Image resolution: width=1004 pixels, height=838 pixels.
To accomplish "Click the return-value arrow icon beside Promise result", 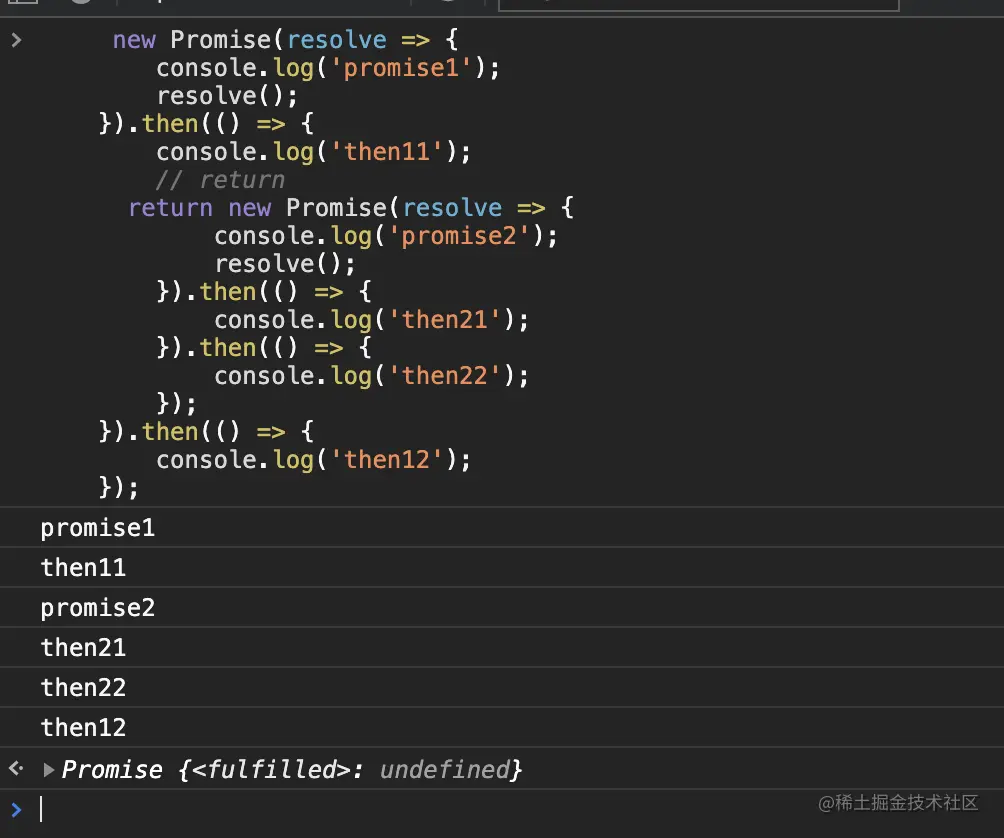I will pos(17,768).
